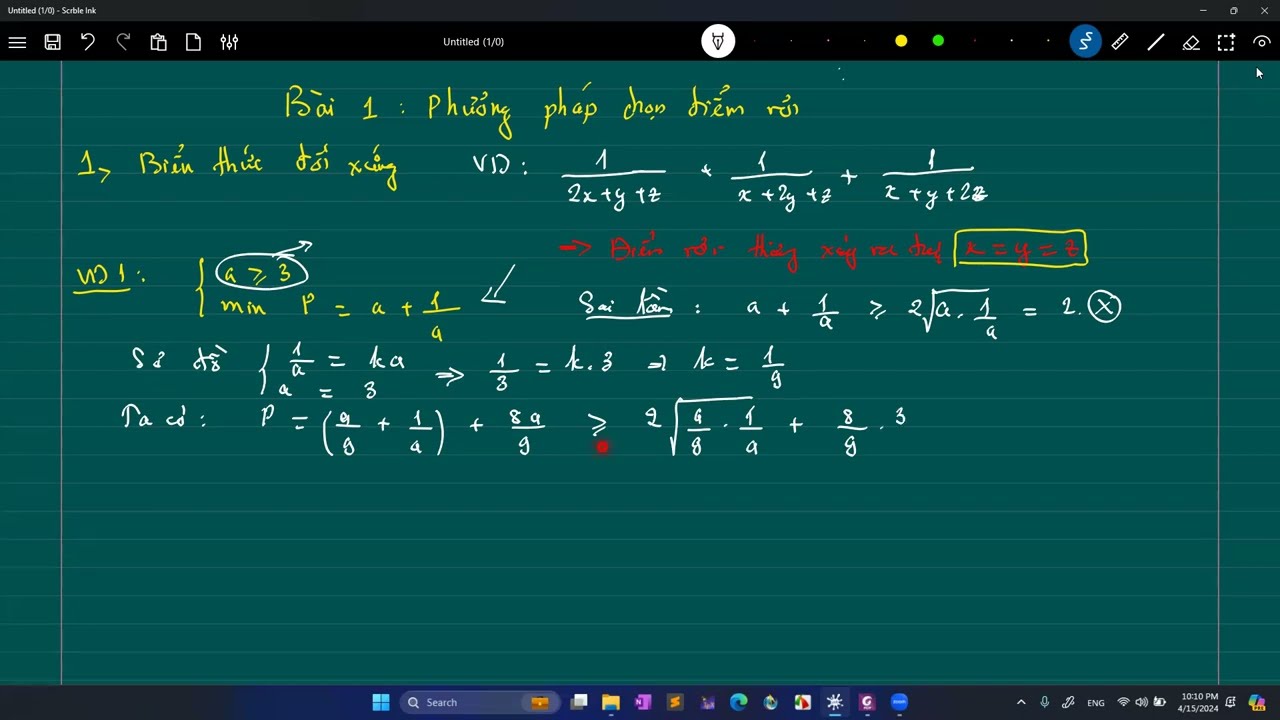Open Copilot from taskbar corner
Image resolution: width=1280 pixels, height=720 pixels.
pyautogui.click(x=1257, y=702)
